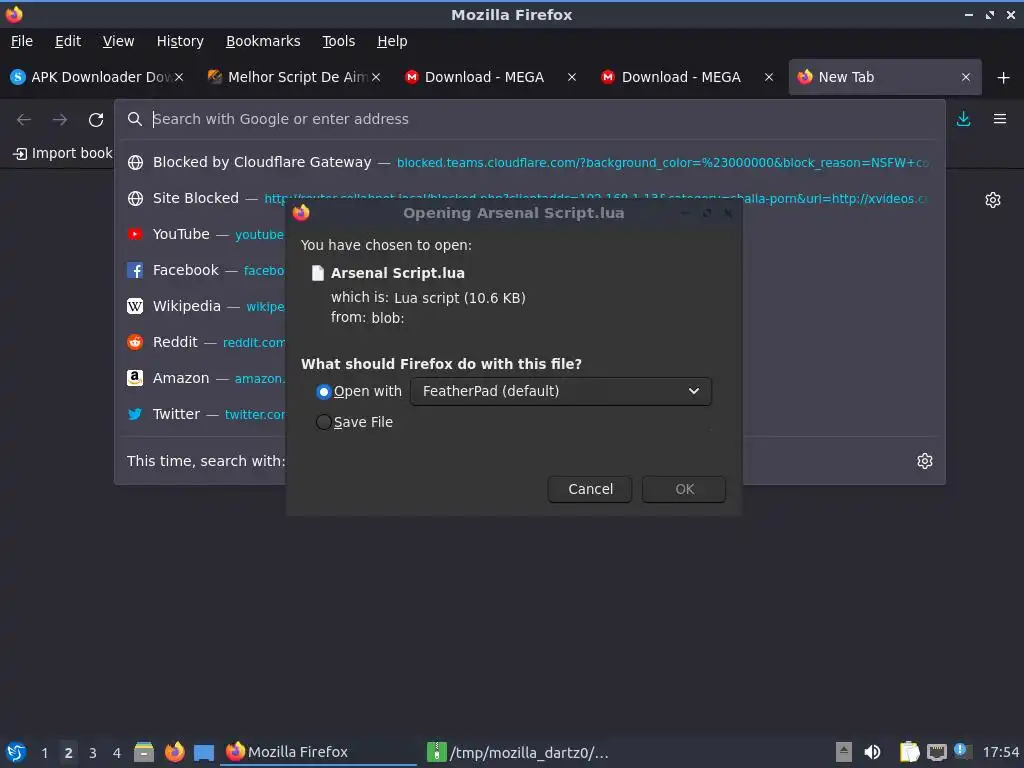Image resolution: width=1024 pixels, height=768 pixels.
Task: Click the address bar search field
Action: point(530,119)
